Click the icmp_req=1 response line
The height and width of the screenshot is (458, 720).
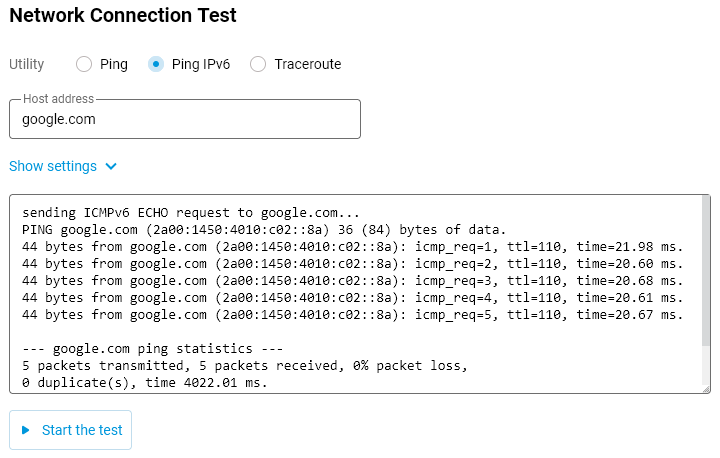tap(350, 247)
